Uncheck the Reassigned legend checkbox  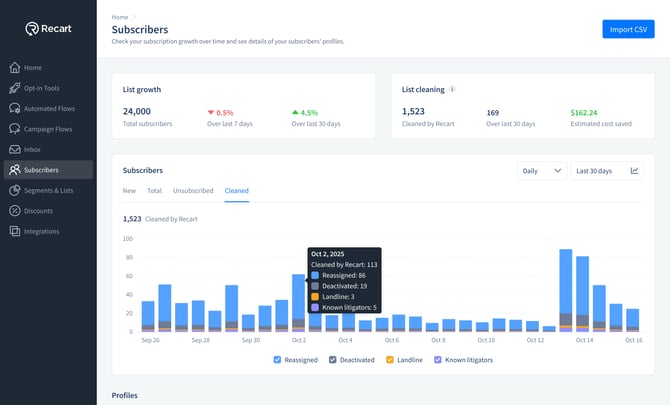[278, 360]
